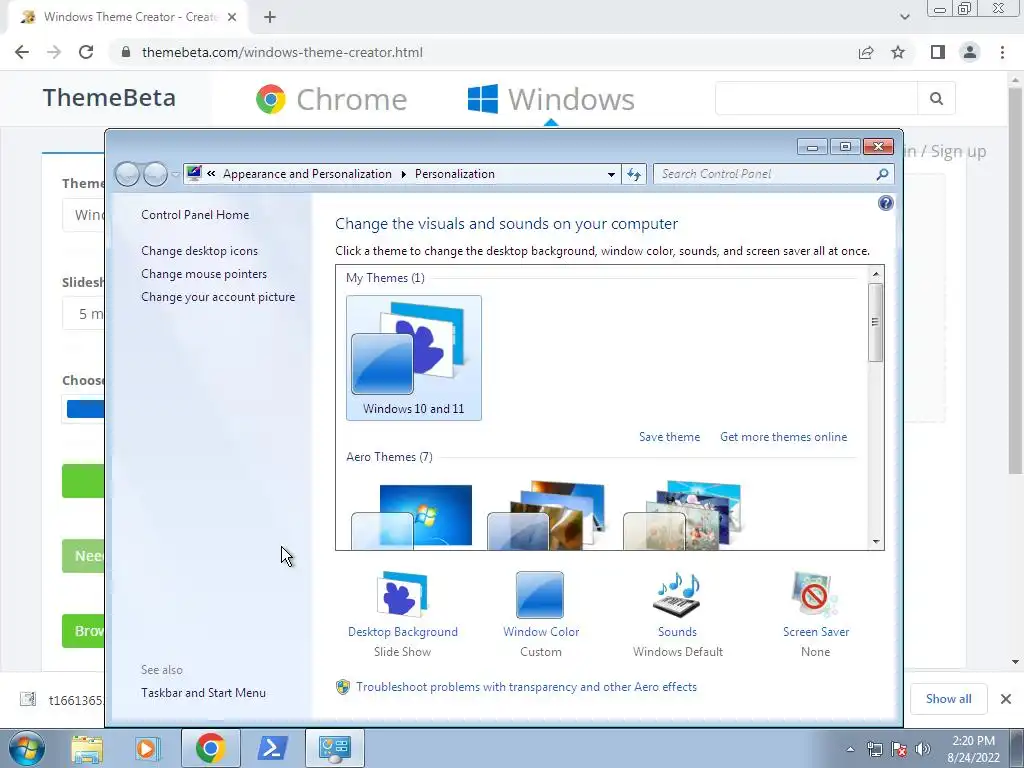The height and width of the screenshot is (768, 1024).
Task: Go to Control Panel Home
Action: click(195, 215)
